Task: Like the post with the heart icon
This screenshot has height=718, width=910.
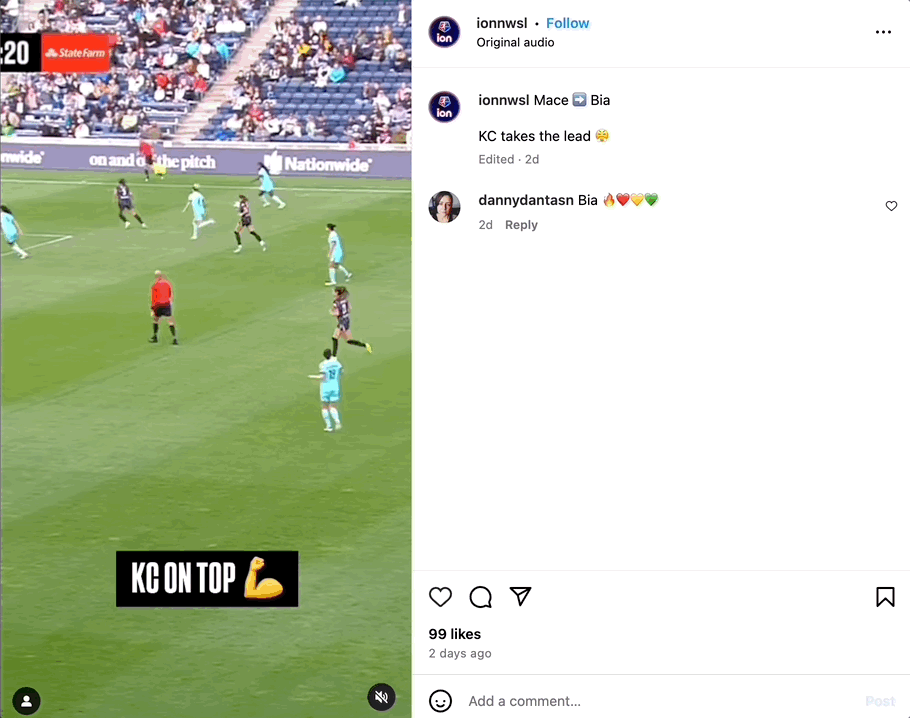Action: [x=440, y=597]
